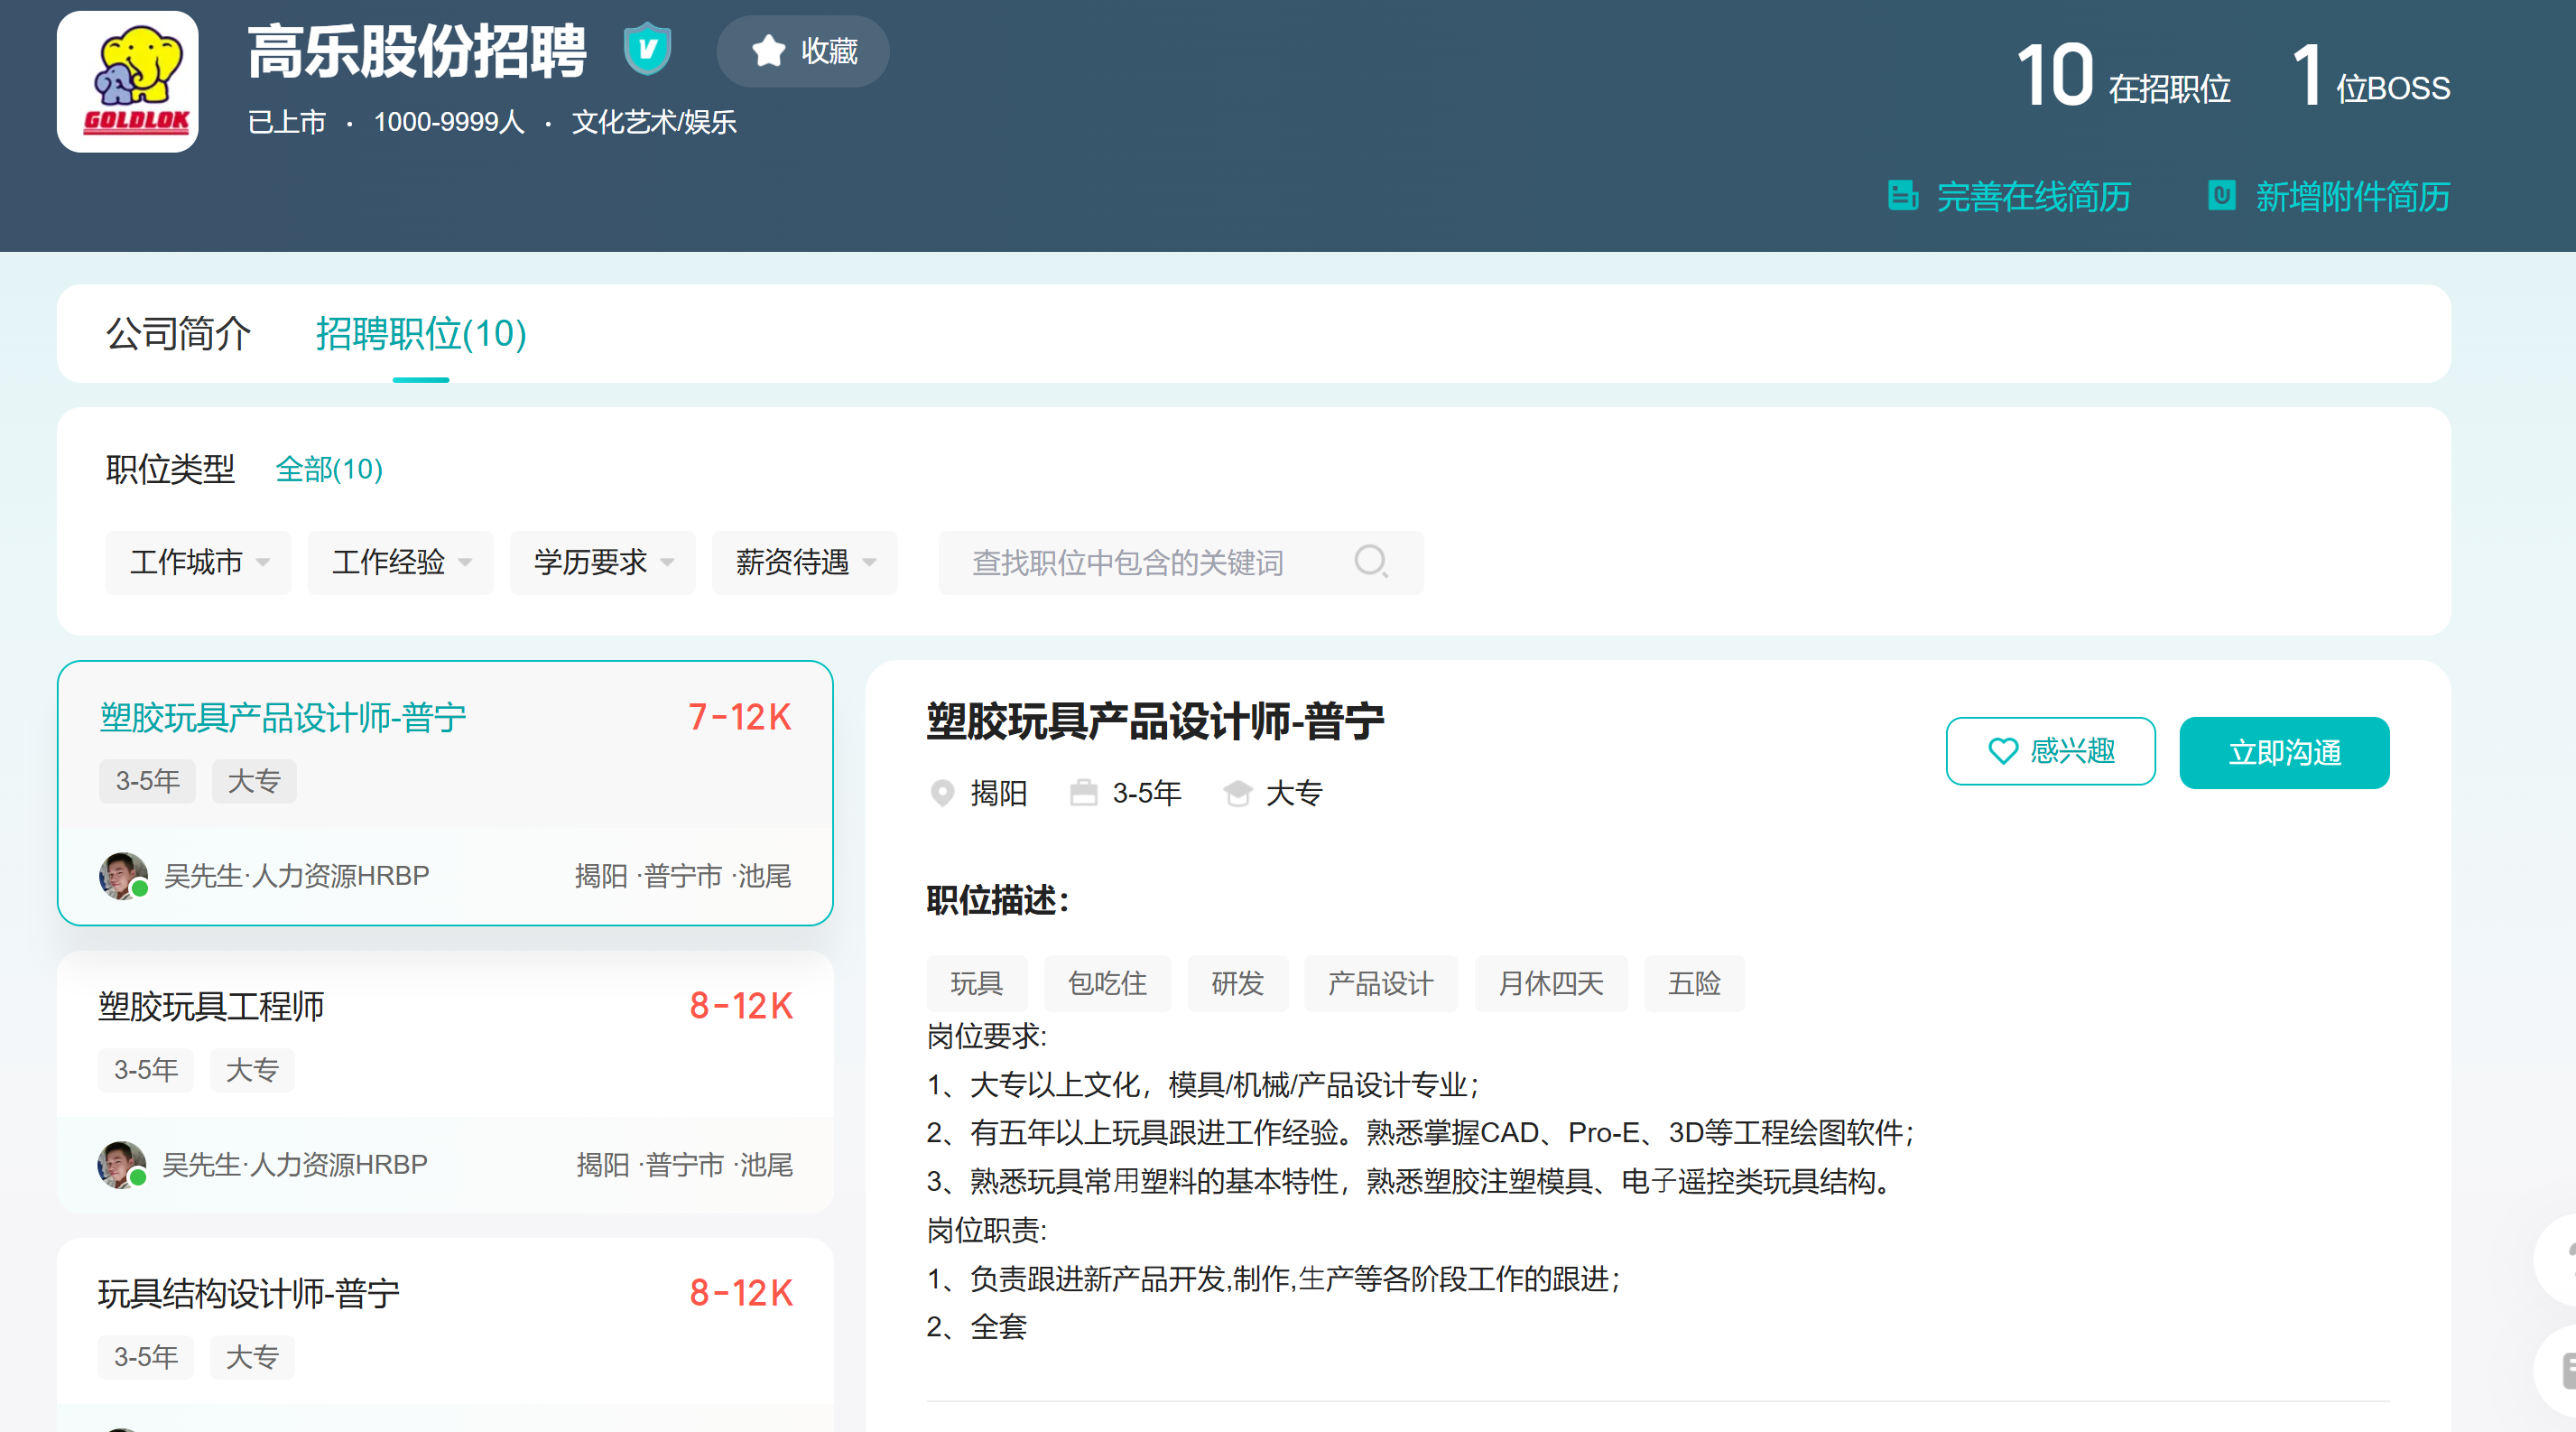Screen dimensions: 2576x1432
Task: Click the heart icon in 感兴趣 button
Action: point(2003,751)
